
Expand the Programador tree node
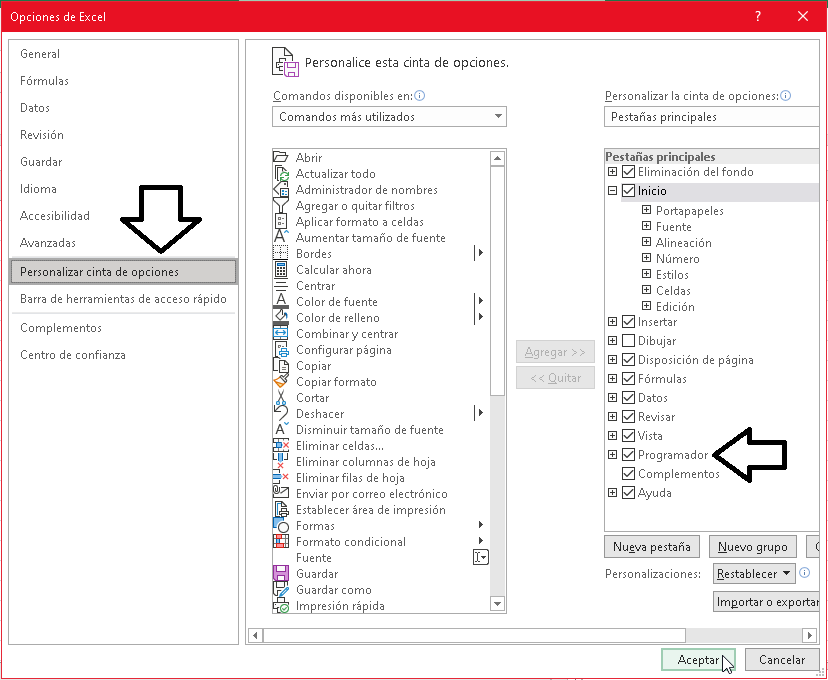(x=613, y=455)
